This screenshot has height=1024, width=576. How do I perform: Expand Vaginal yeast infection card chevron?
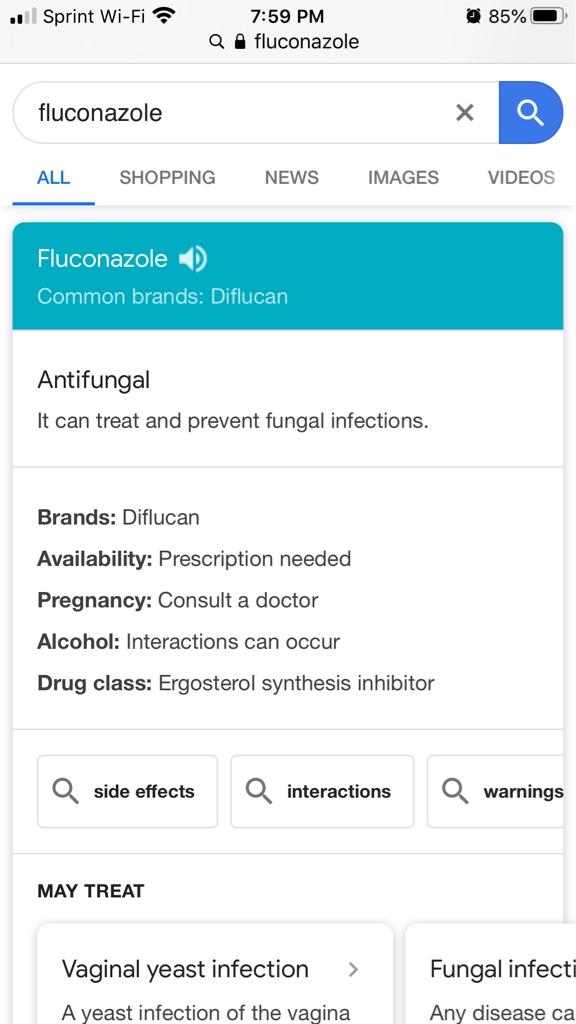[x=353, y=969]
